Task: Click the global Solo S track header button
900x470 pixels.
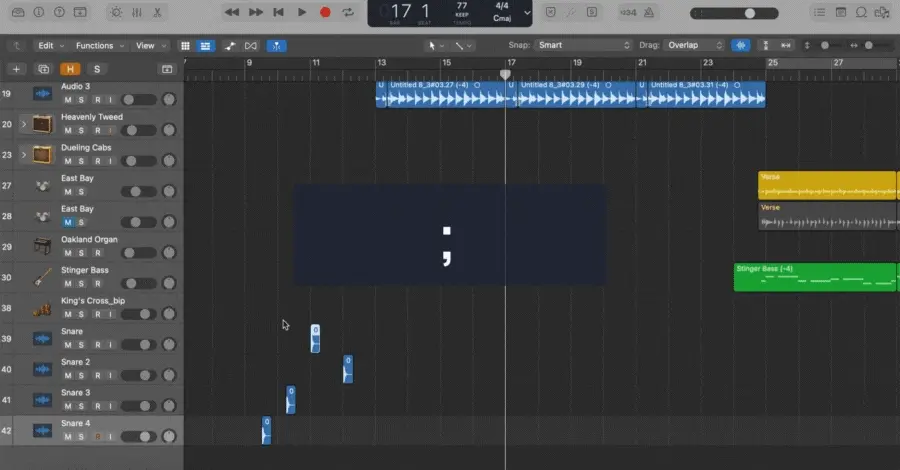Action: (97, 69)
